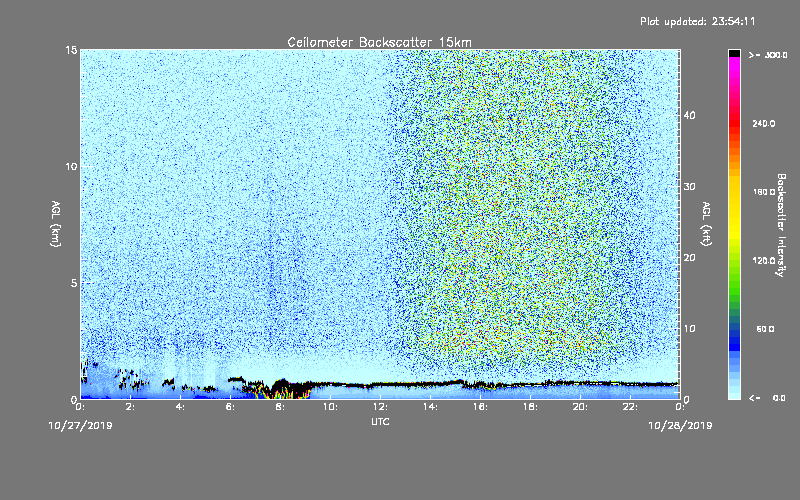Click the '60.0' color bar value
The image size is (800, 500).
tap(765, 329)
